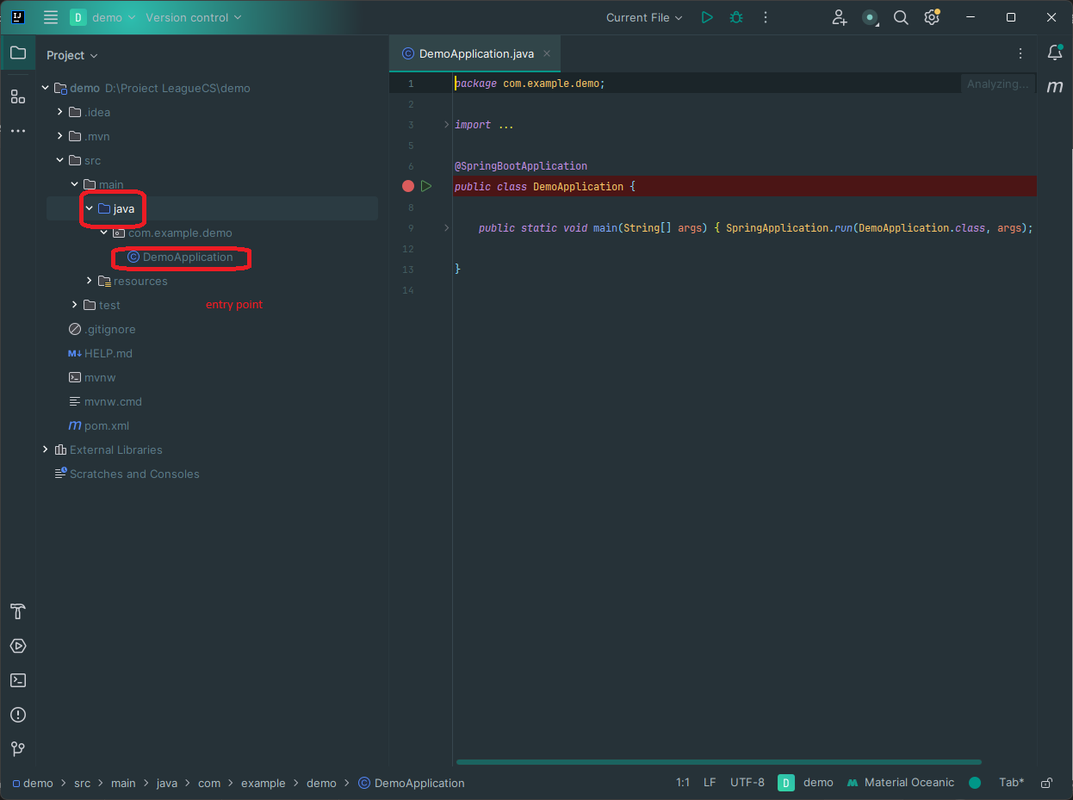Open IDE settings gear icon

pos(932,17)
